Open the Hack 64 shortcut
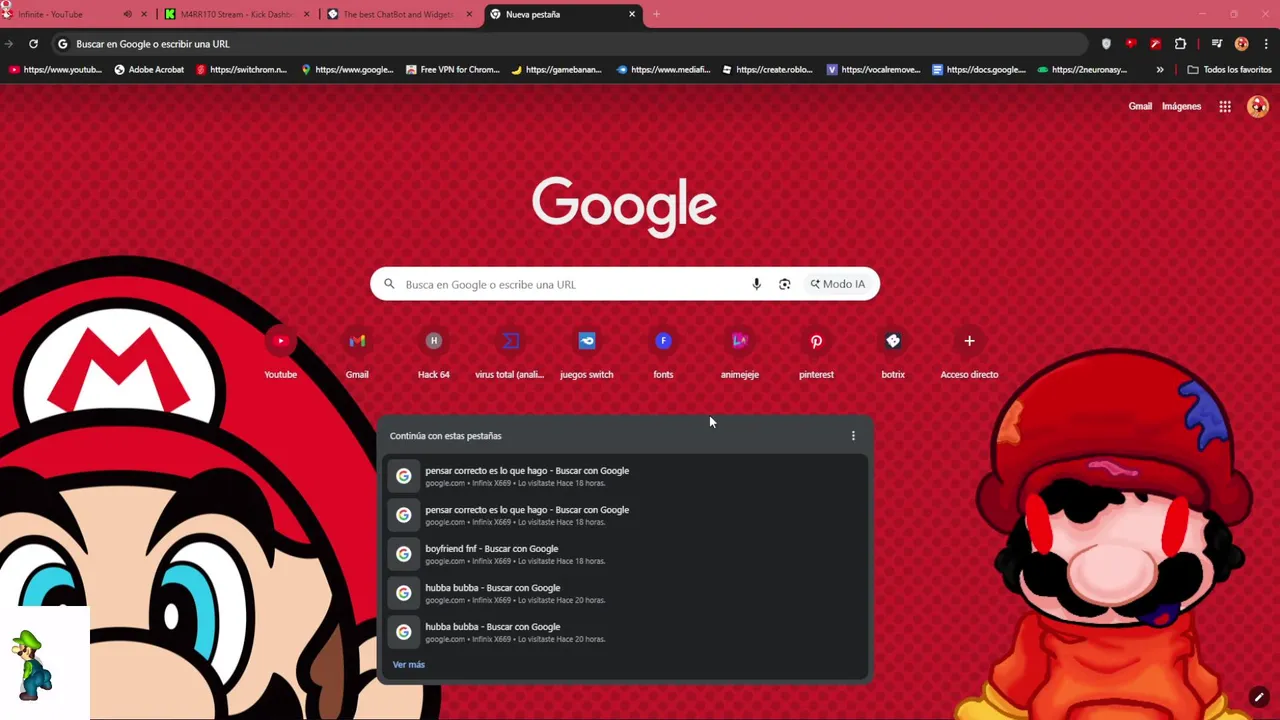 433,354
